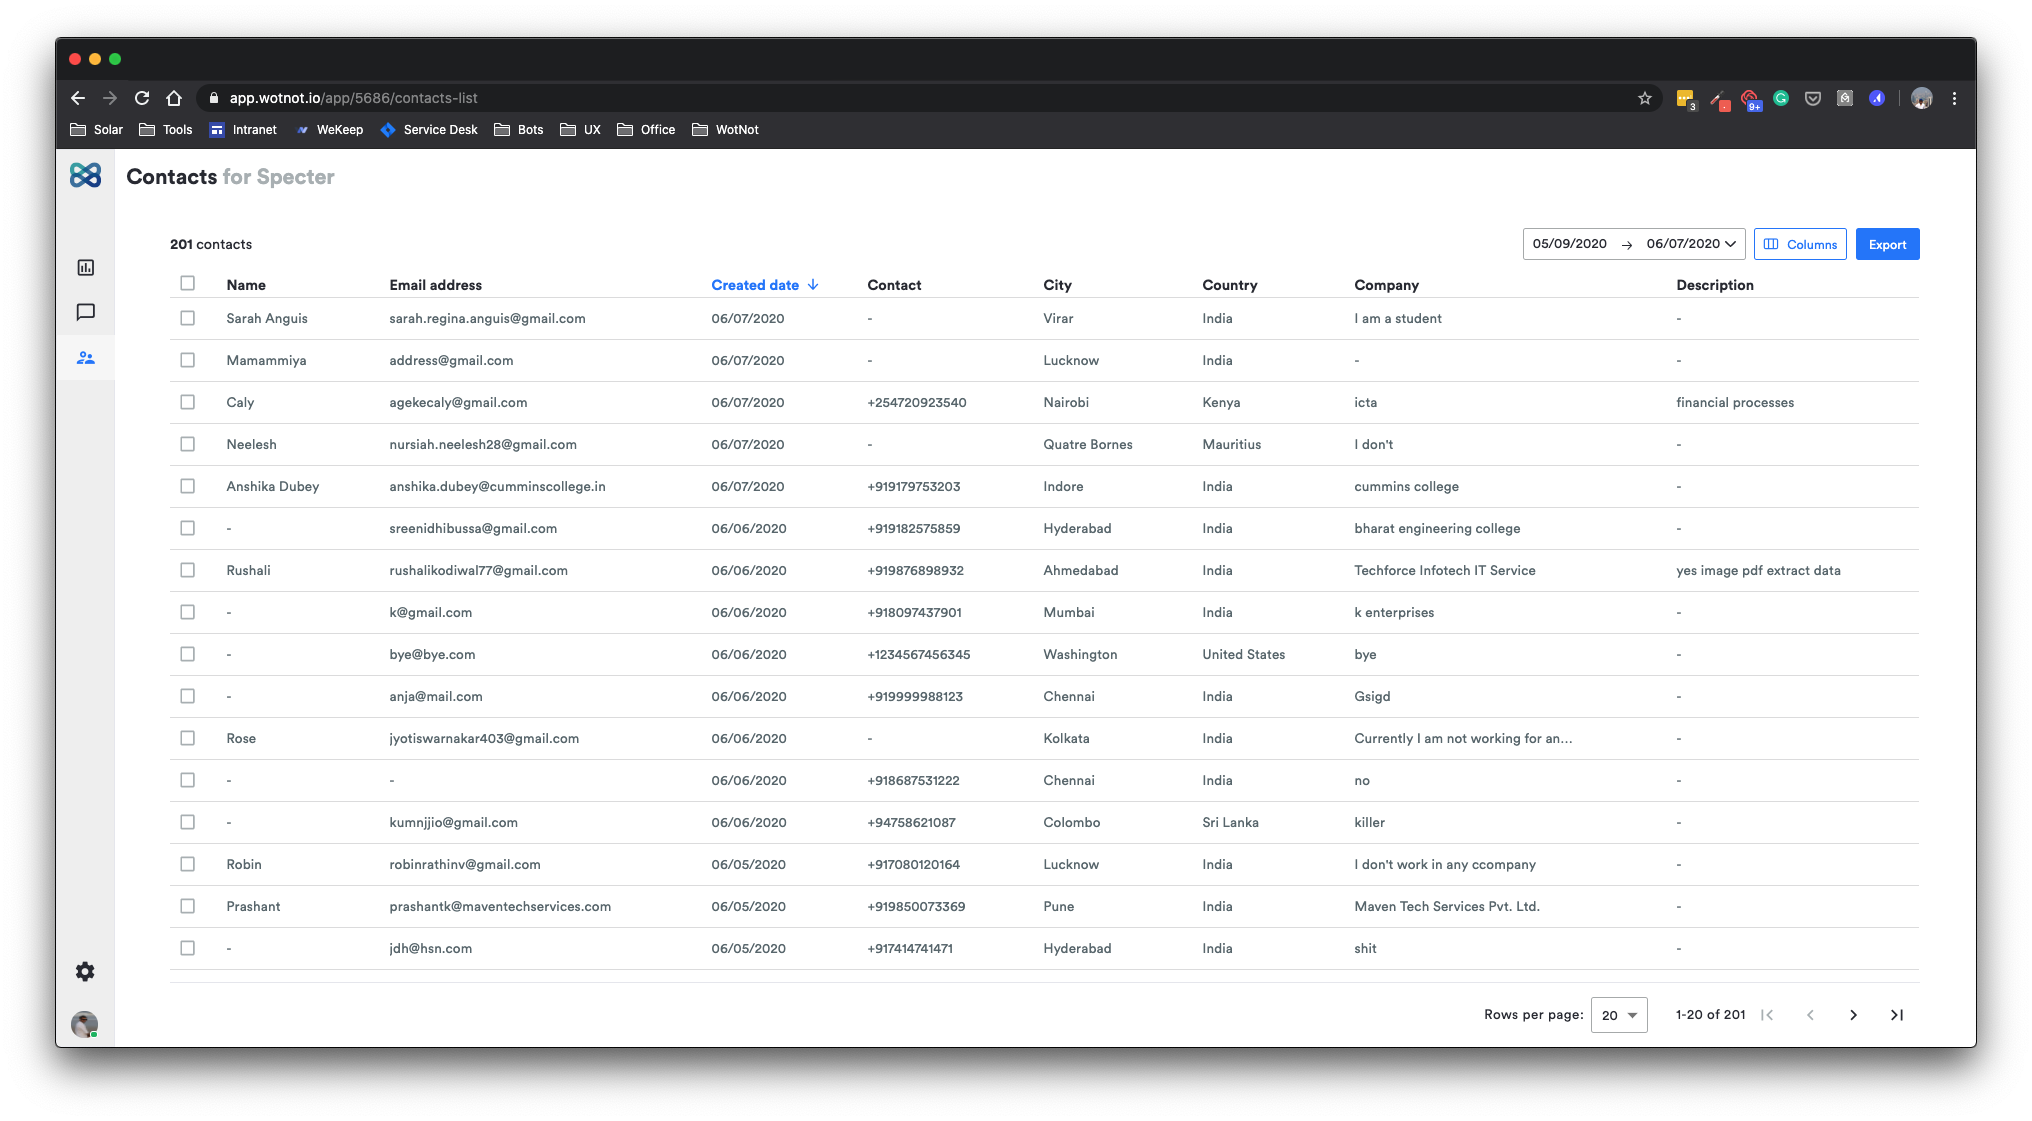Select all contacts with header checkbox

click(x=188, y=284)
